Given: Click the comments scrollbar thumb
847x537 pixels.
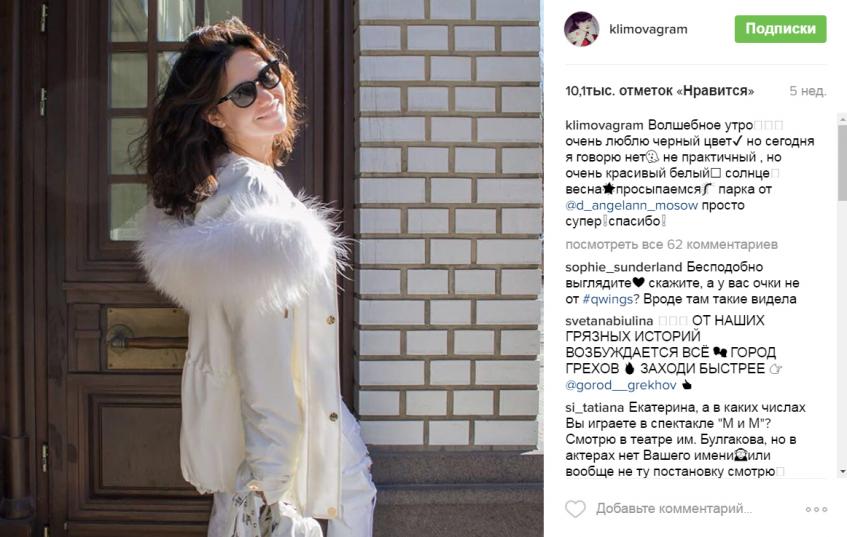Looking at the screenshot, I should pos(842,163).
